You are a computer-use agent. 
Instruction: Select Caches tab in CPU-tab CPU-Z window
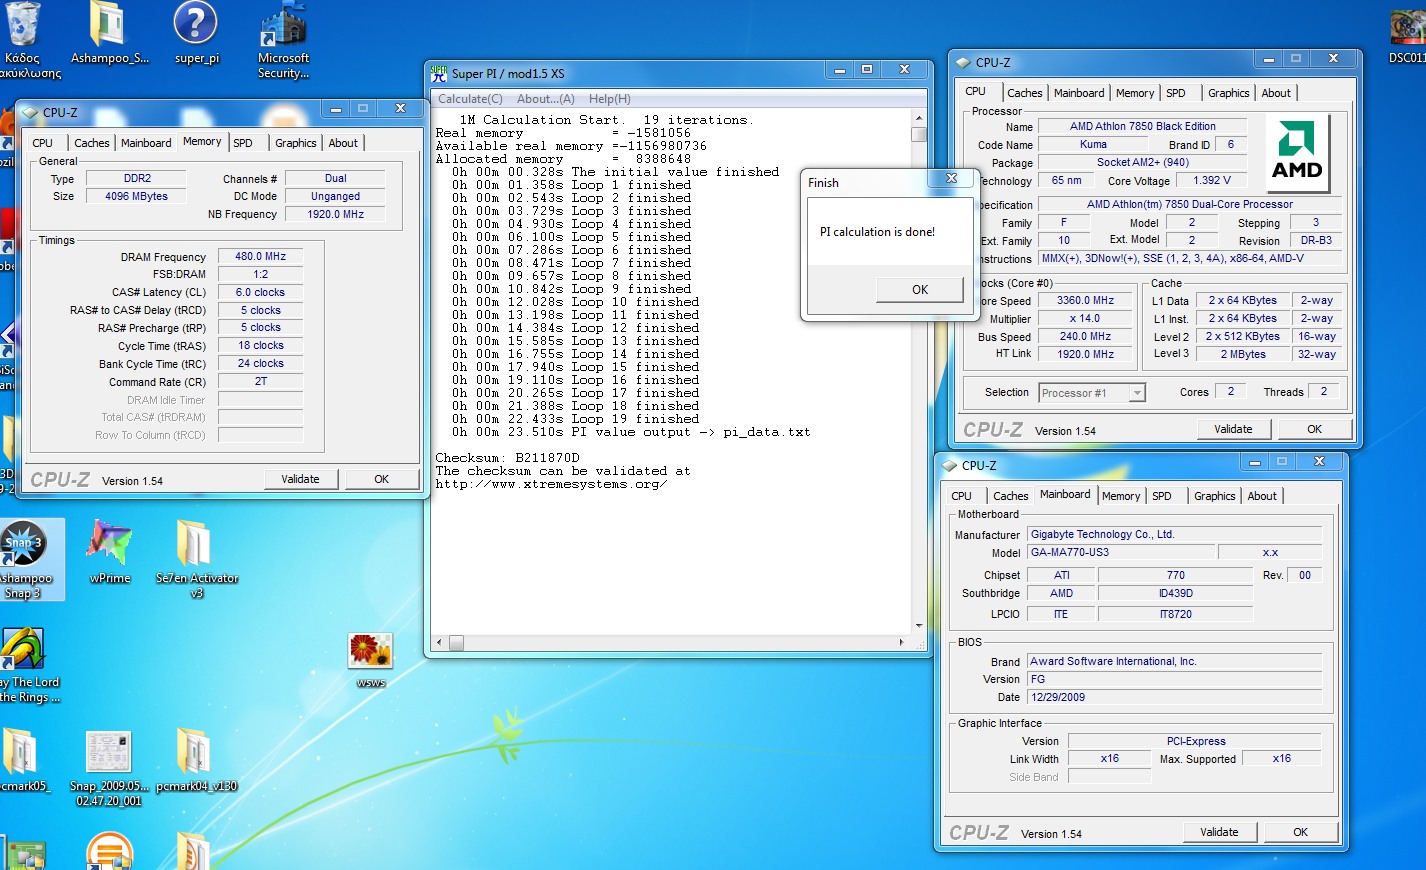(1024, 93)
